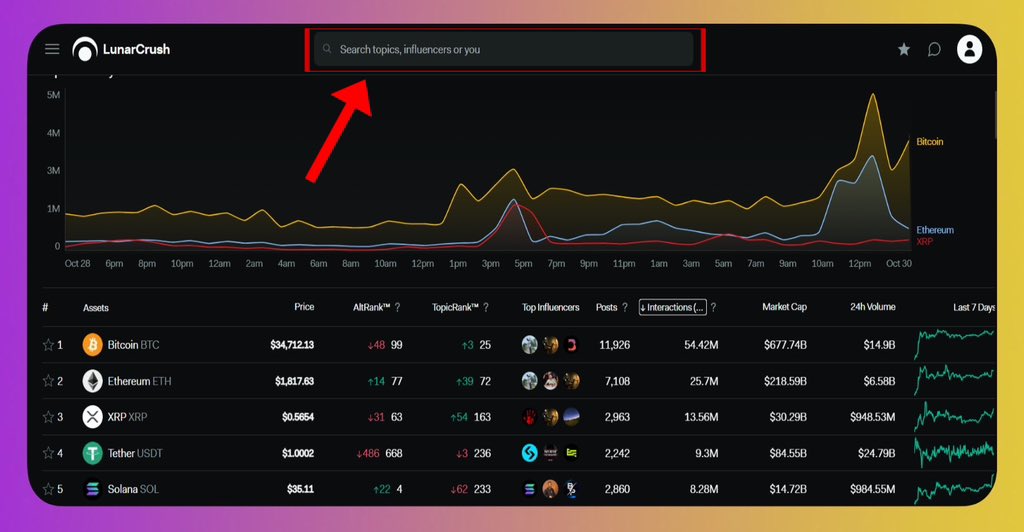Sort by the AltRank column header

[371, 307]
